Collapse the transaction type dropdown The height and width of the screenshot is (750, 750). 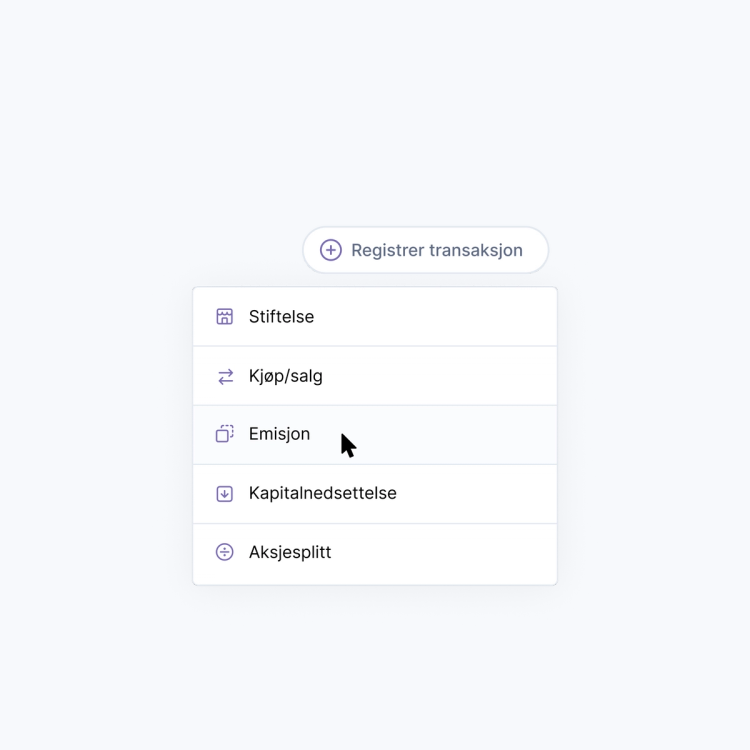pos(426,250)
